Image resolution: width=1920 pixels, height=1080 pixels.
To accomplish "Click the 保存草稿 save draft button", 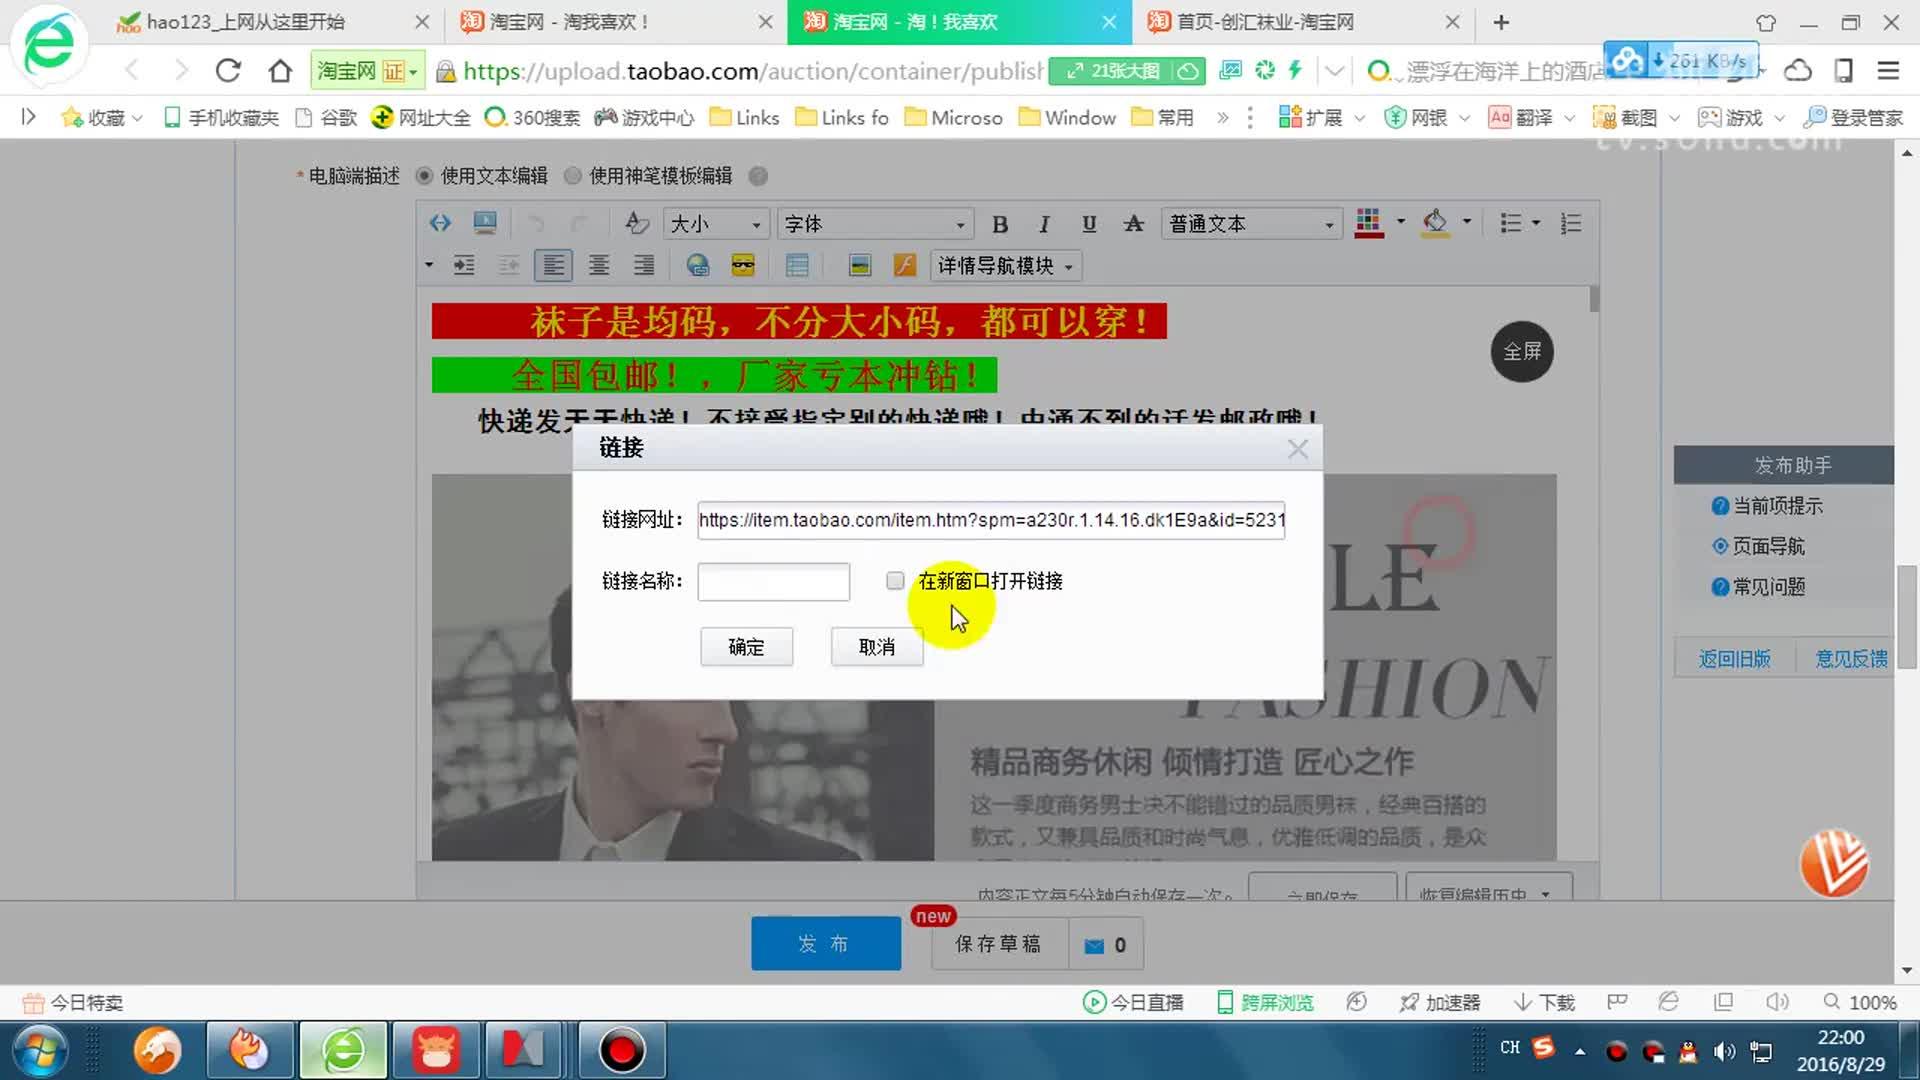I will click(x=997, y=943).
